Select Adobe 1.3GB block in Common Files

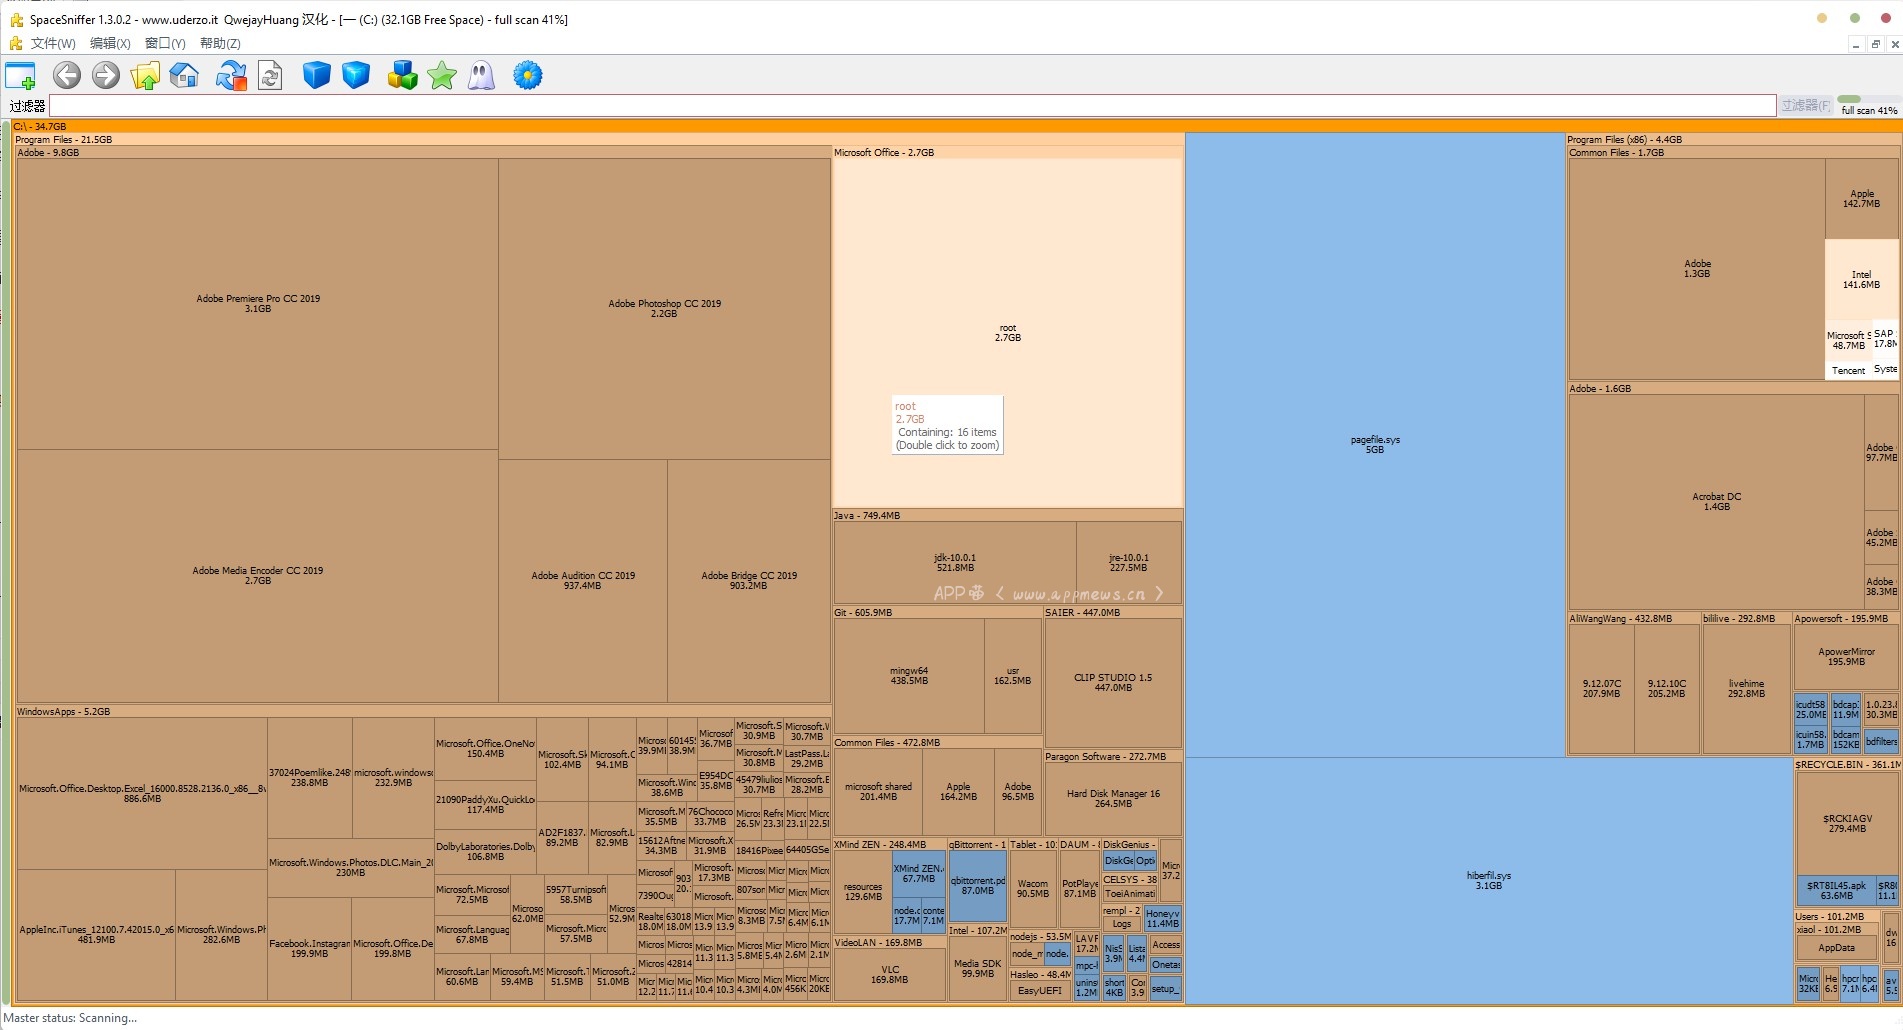(x=1697, y=269)
